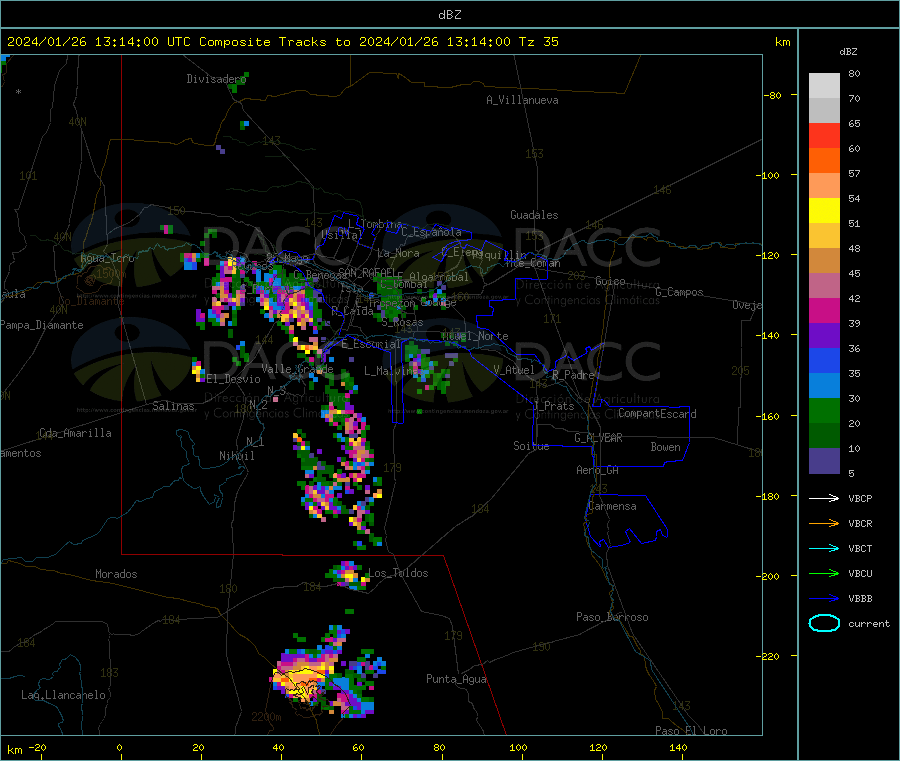Click the 'C_Española' location label
The width and height of the screenshot is (900, 761).
click(x=431, y=232)
